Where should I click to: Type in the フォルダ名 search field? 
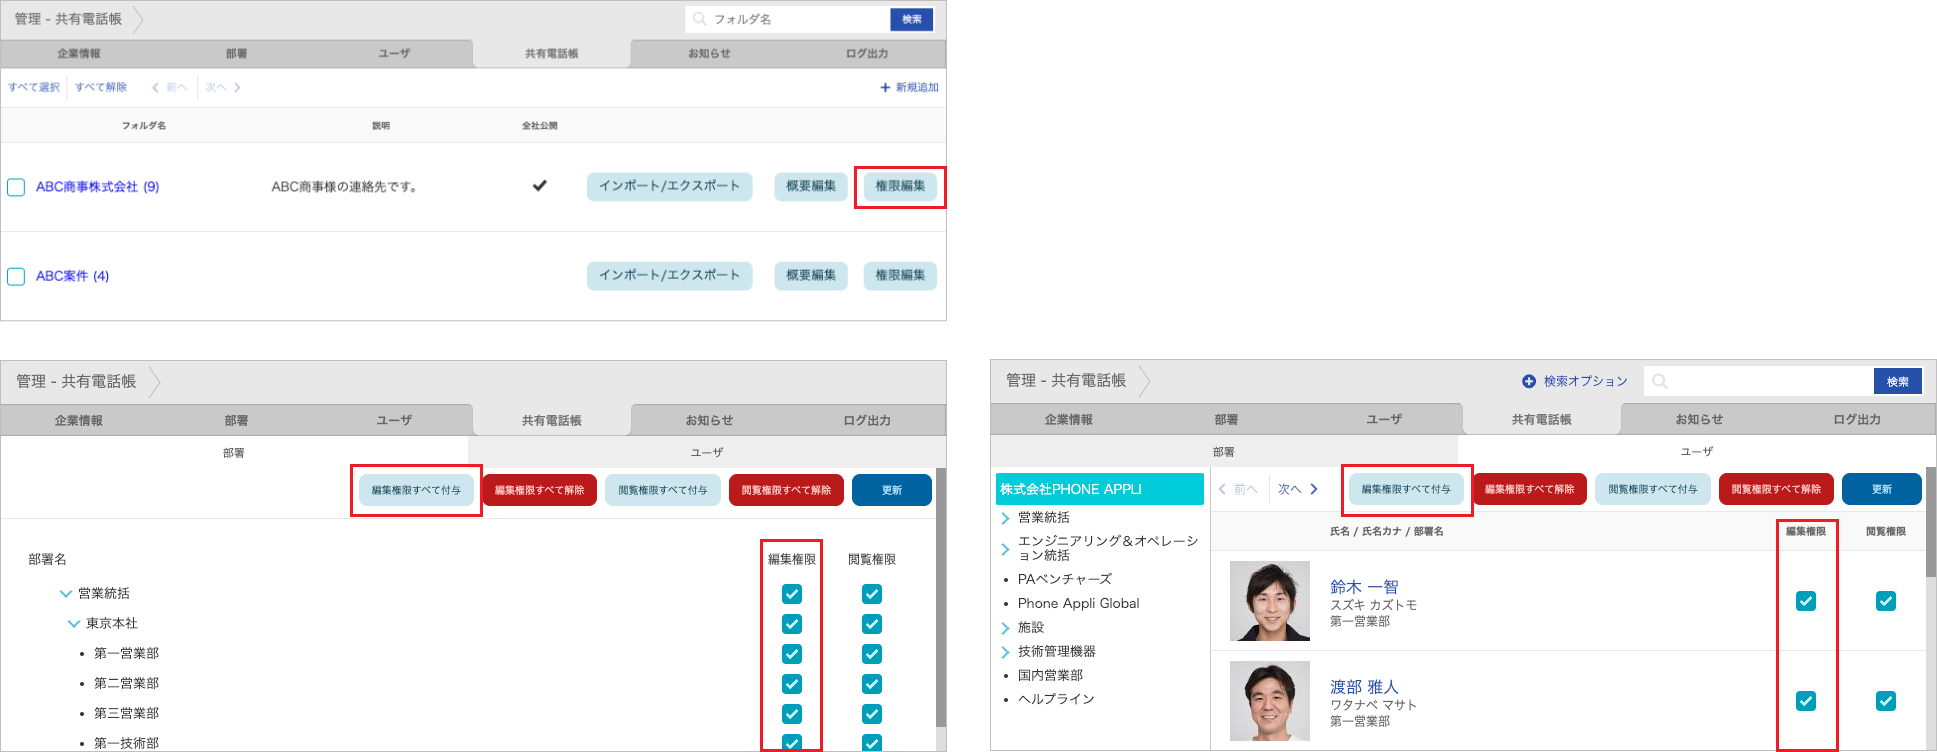(x=795, y=19)
